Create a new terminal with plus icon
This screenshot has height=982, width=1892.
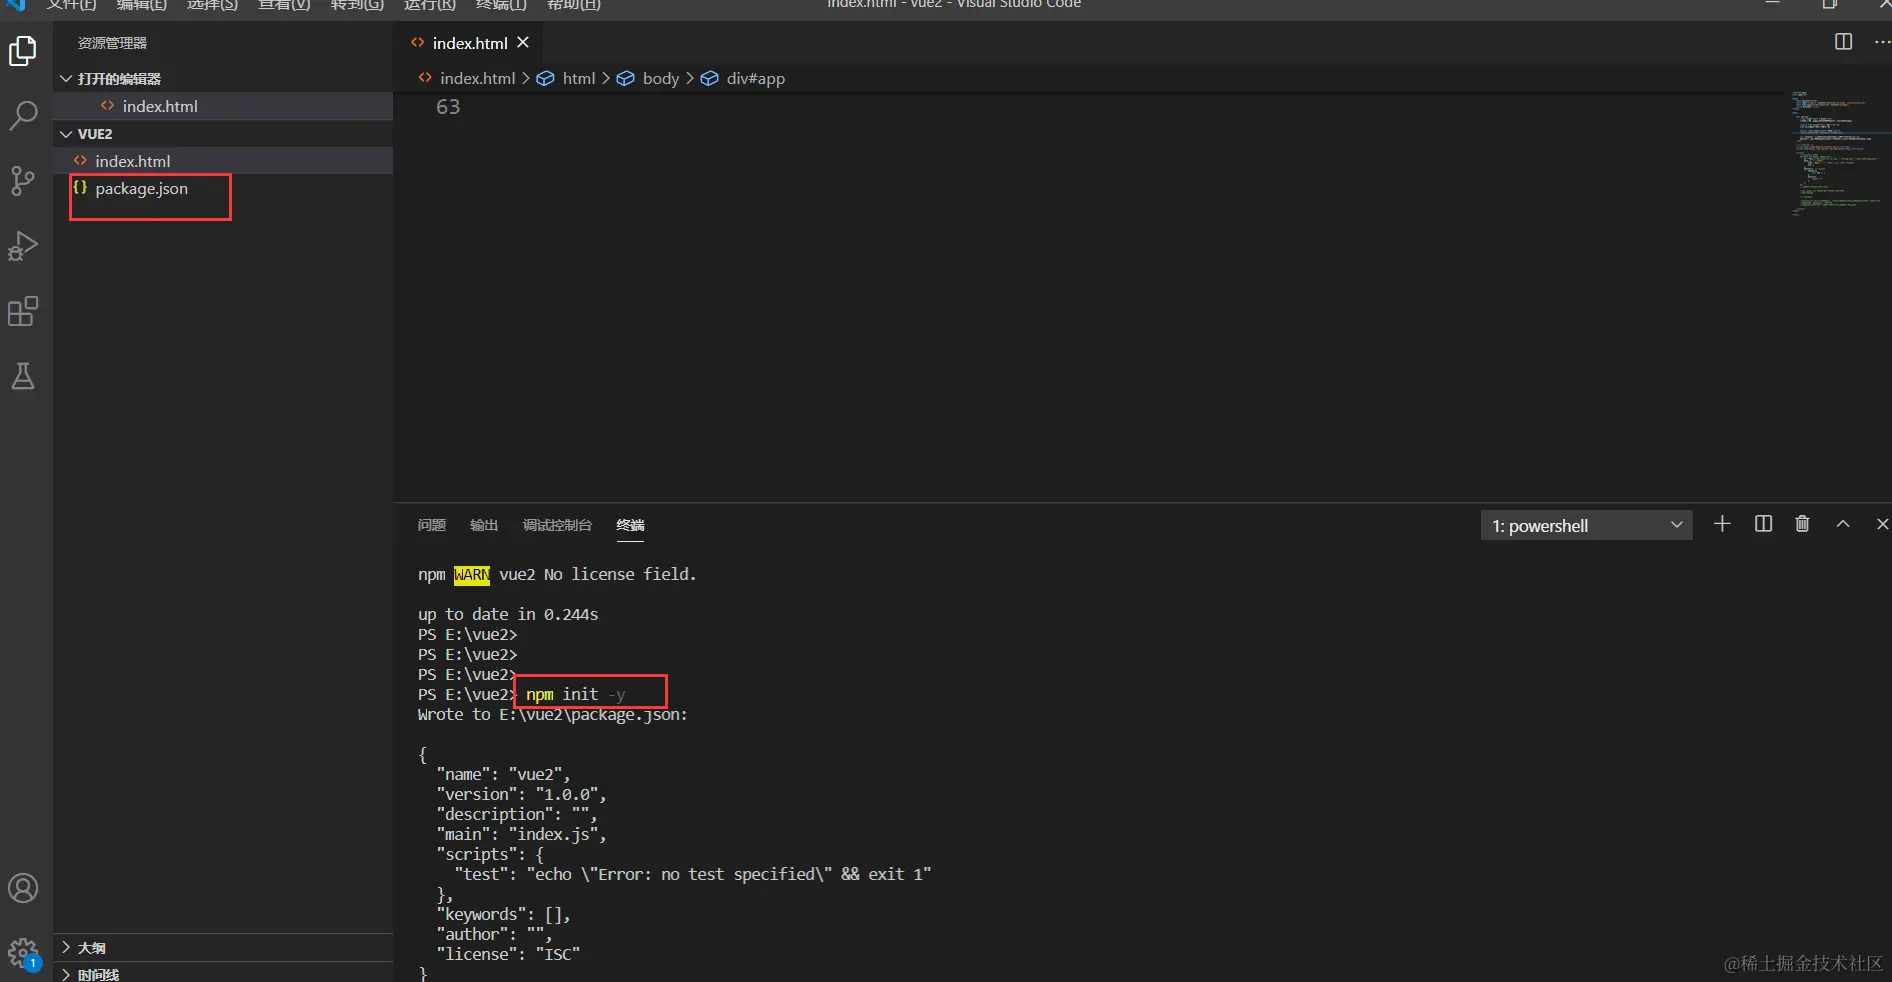(x=1722, y=524)
